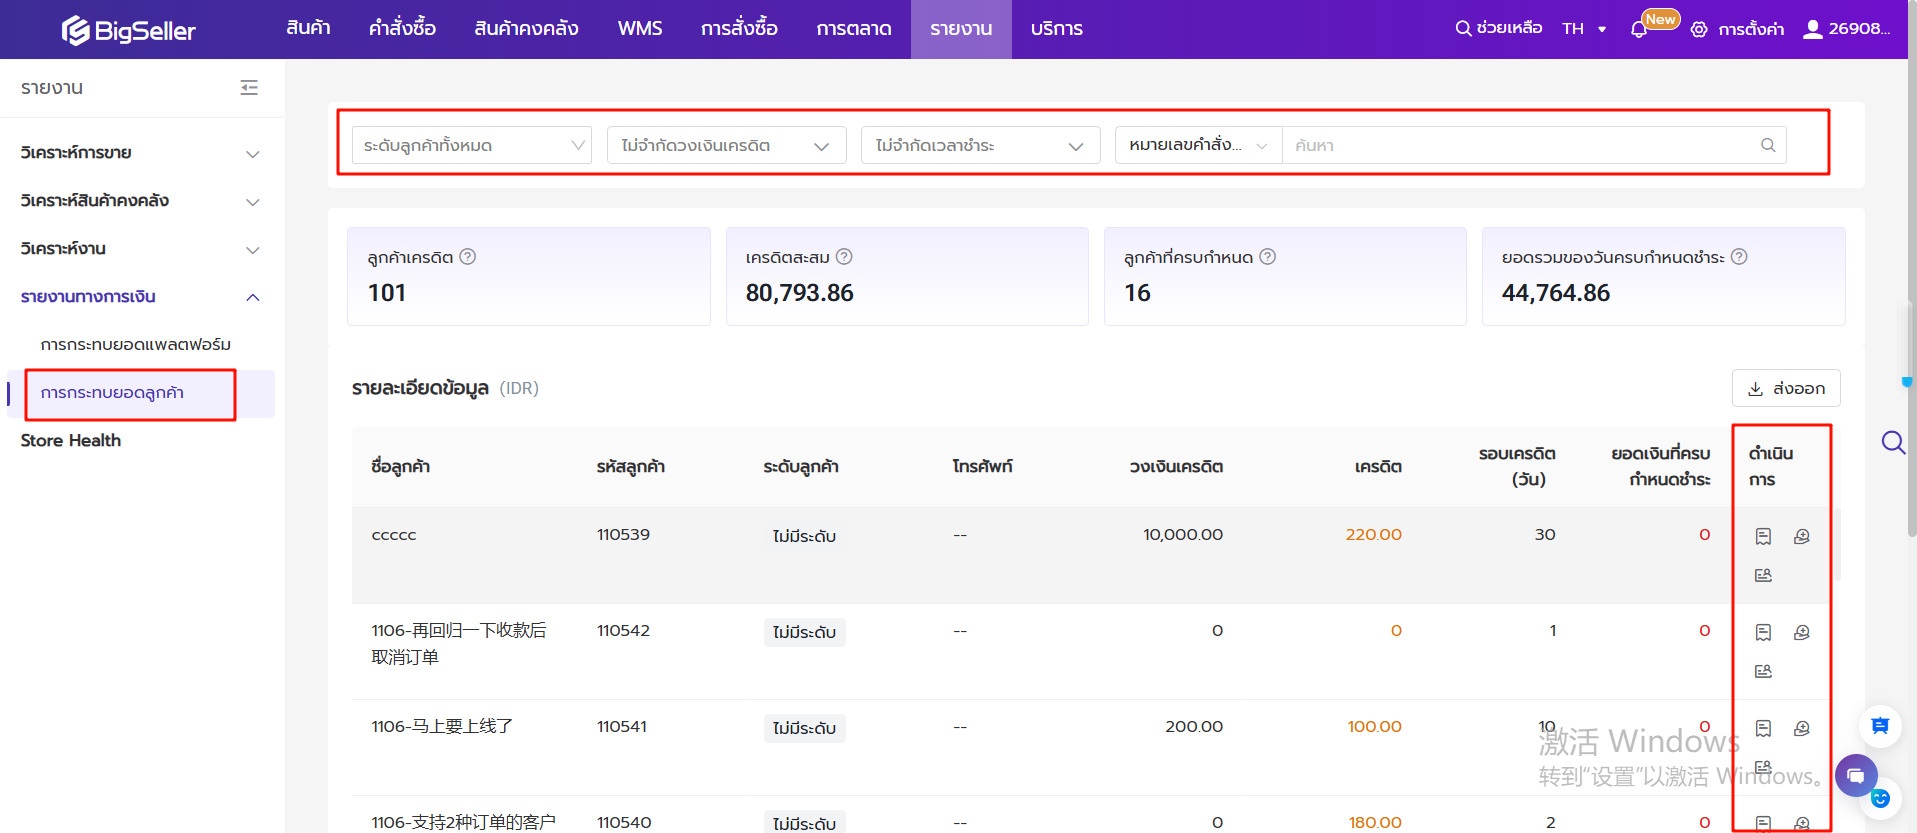
Task: Click the receipt icon in the ccccc row
Action: [1763, 537]
